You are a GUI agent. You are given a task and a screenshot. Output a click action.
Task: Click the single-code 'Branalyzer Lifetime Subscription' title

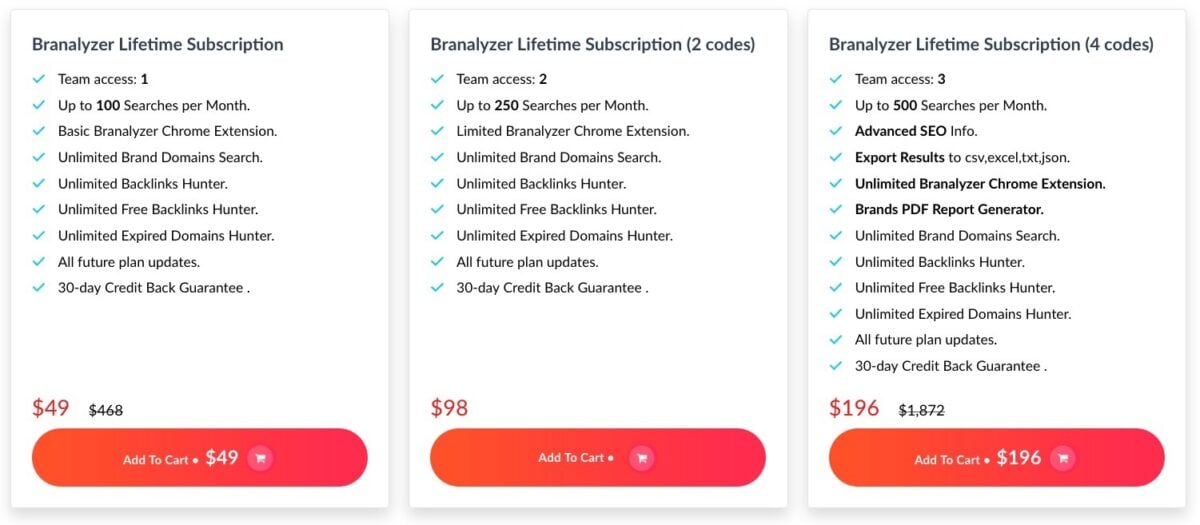pyautogui.click(x=157, y=45)
